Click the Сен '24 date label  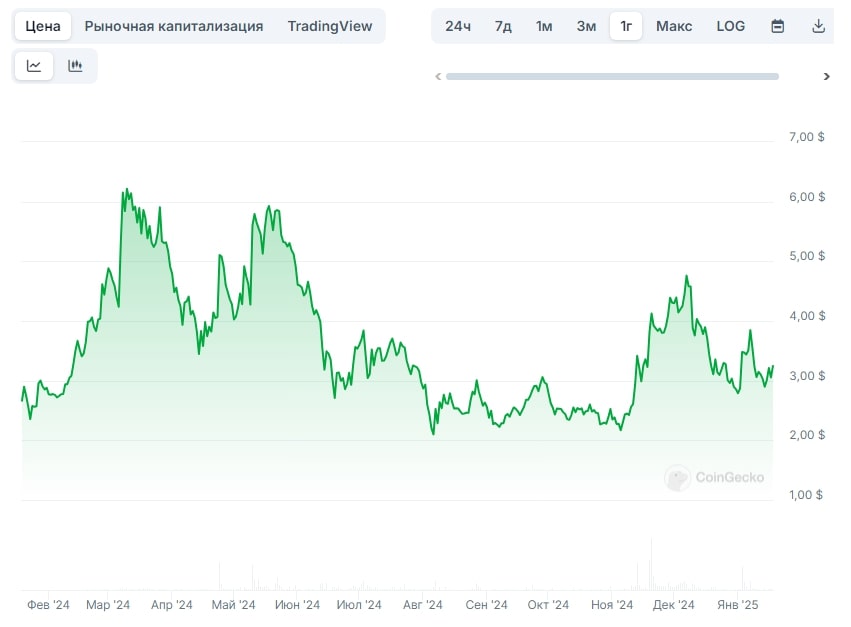point(486,605)
